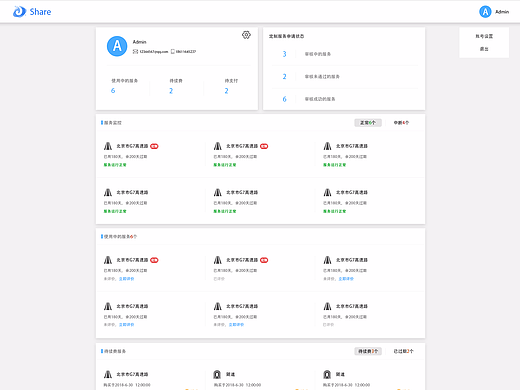This screenshot has width=520, height=390.
Task: Click the Admin name in the profile card
Action: [x=139, y=42]
